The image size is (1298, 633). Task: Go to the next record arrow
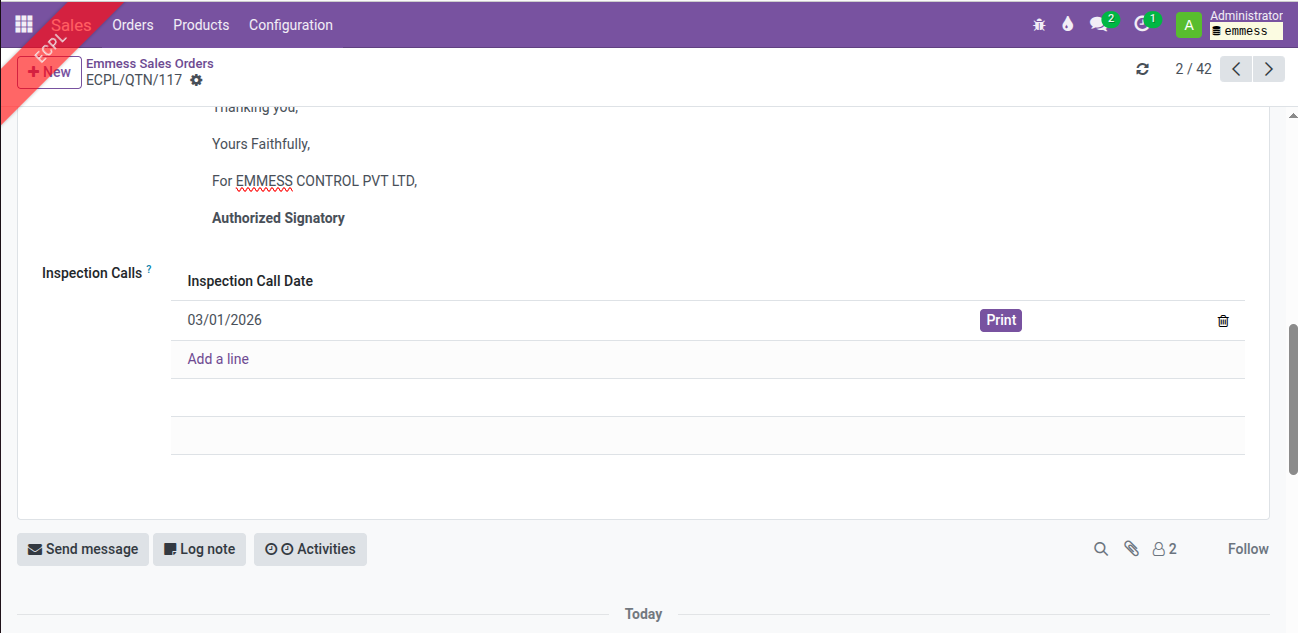point(1268,69)
